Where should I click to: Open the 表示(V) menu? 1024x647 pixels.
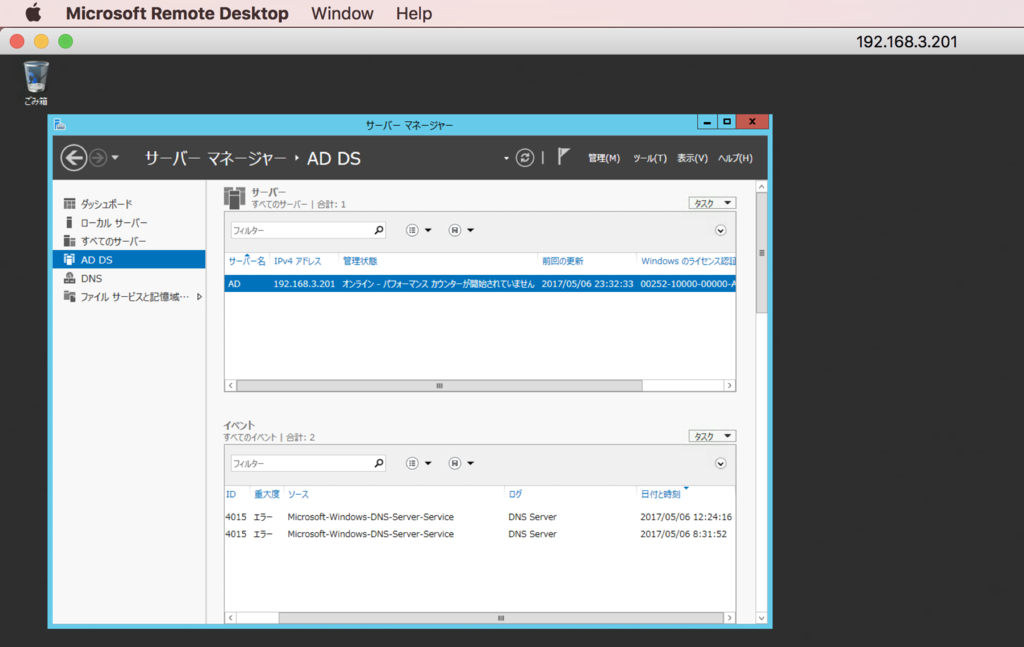click(692, 158)
